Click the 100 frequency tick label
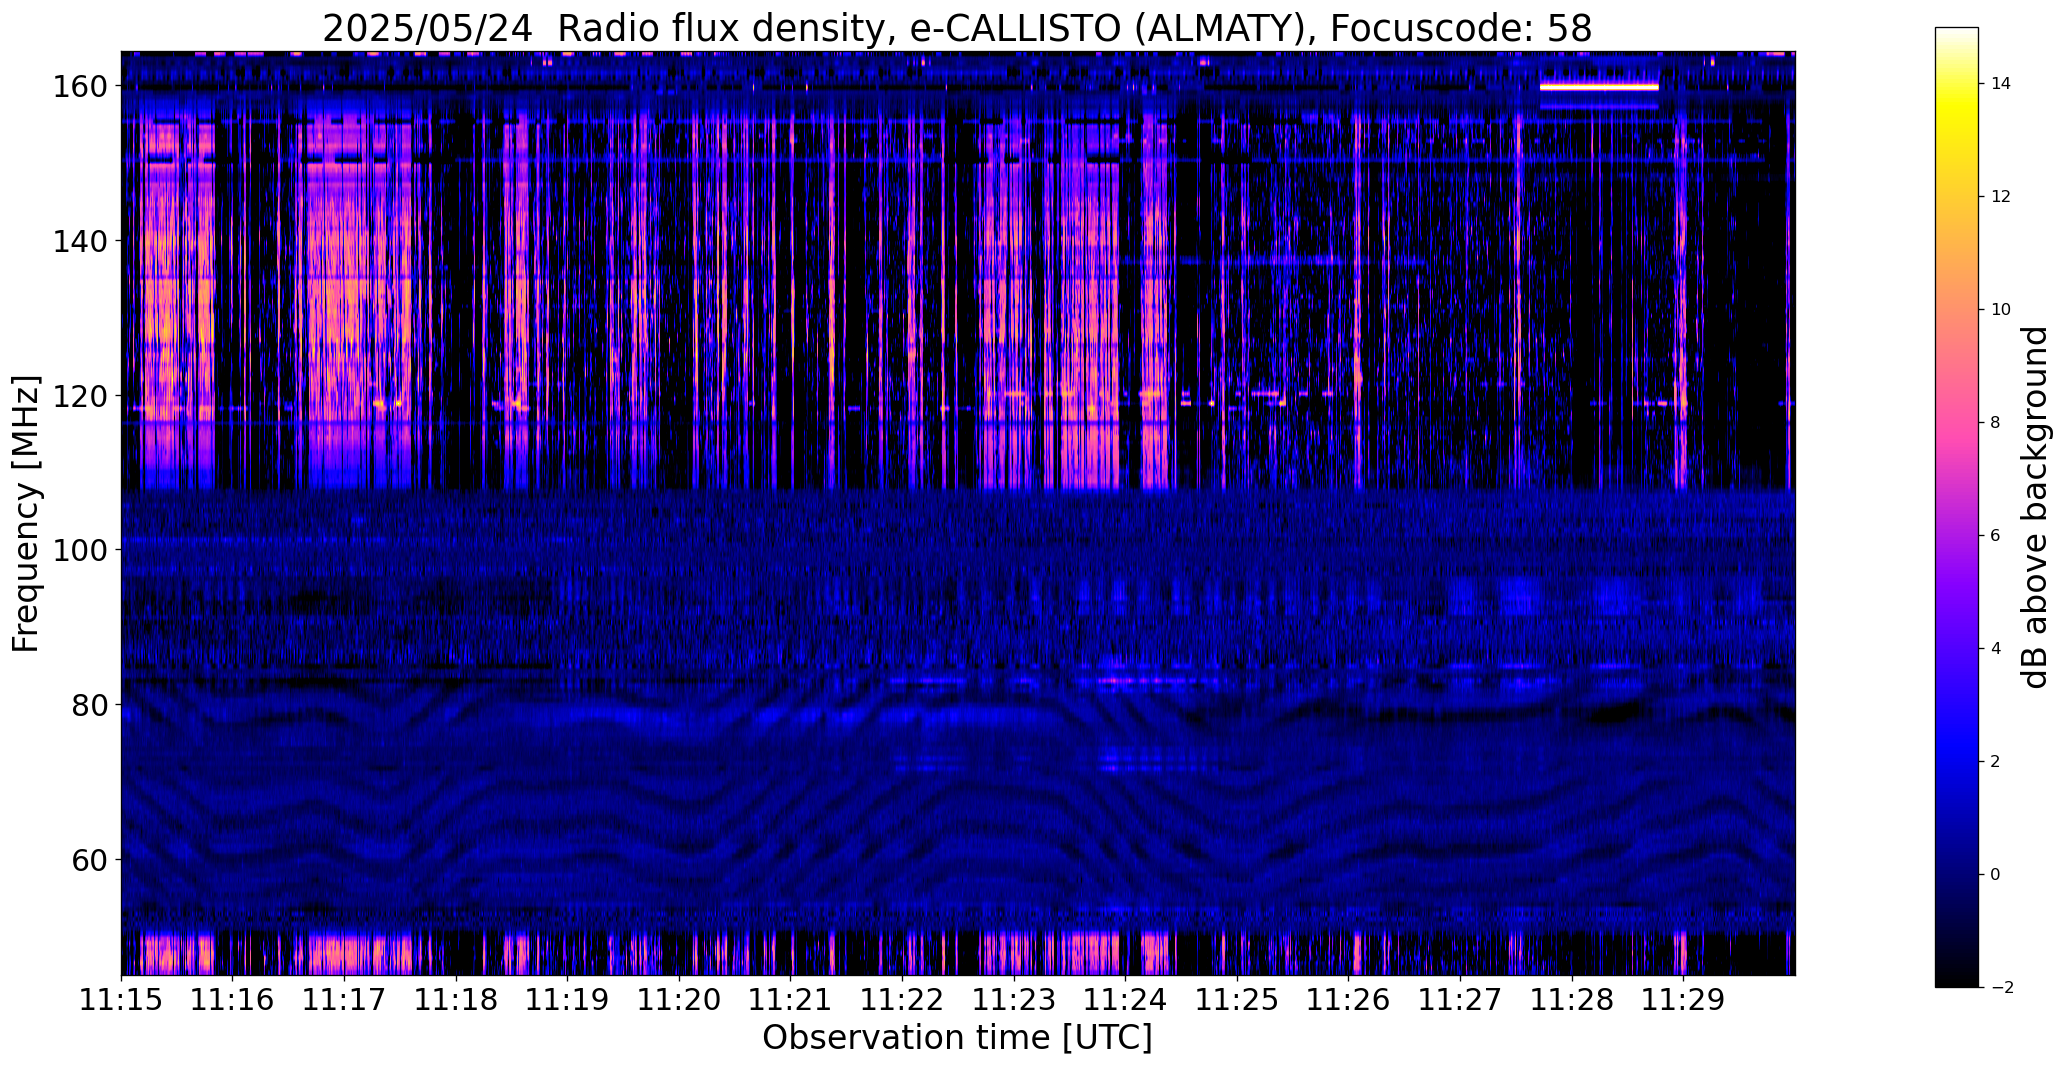The width and height of the screenshot is (2066, 1067). point(80,550)
